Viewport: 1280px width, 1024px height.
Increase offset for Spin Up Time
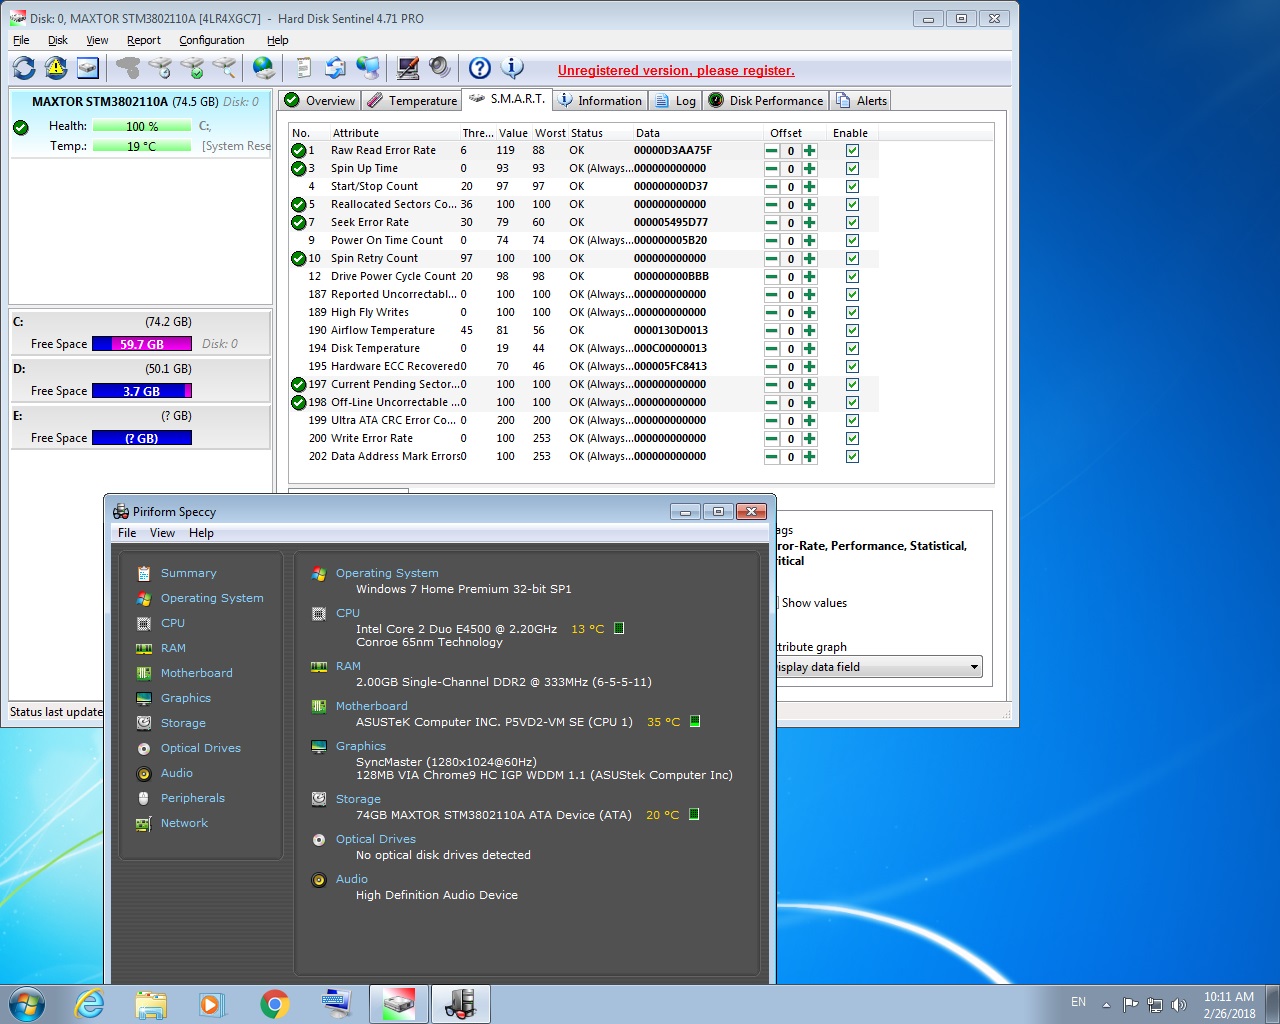(810, 169)
